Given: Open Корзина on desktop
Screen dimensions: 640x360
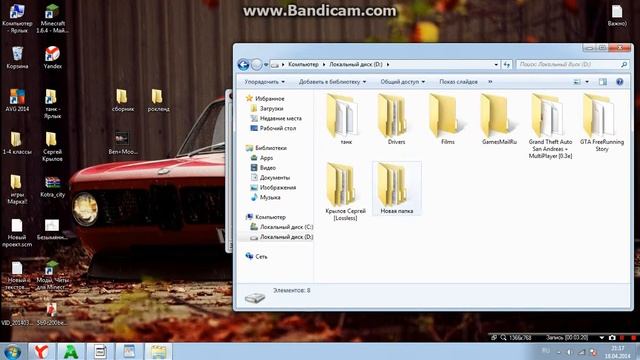Looking at the screenshot, I should 17,57.
